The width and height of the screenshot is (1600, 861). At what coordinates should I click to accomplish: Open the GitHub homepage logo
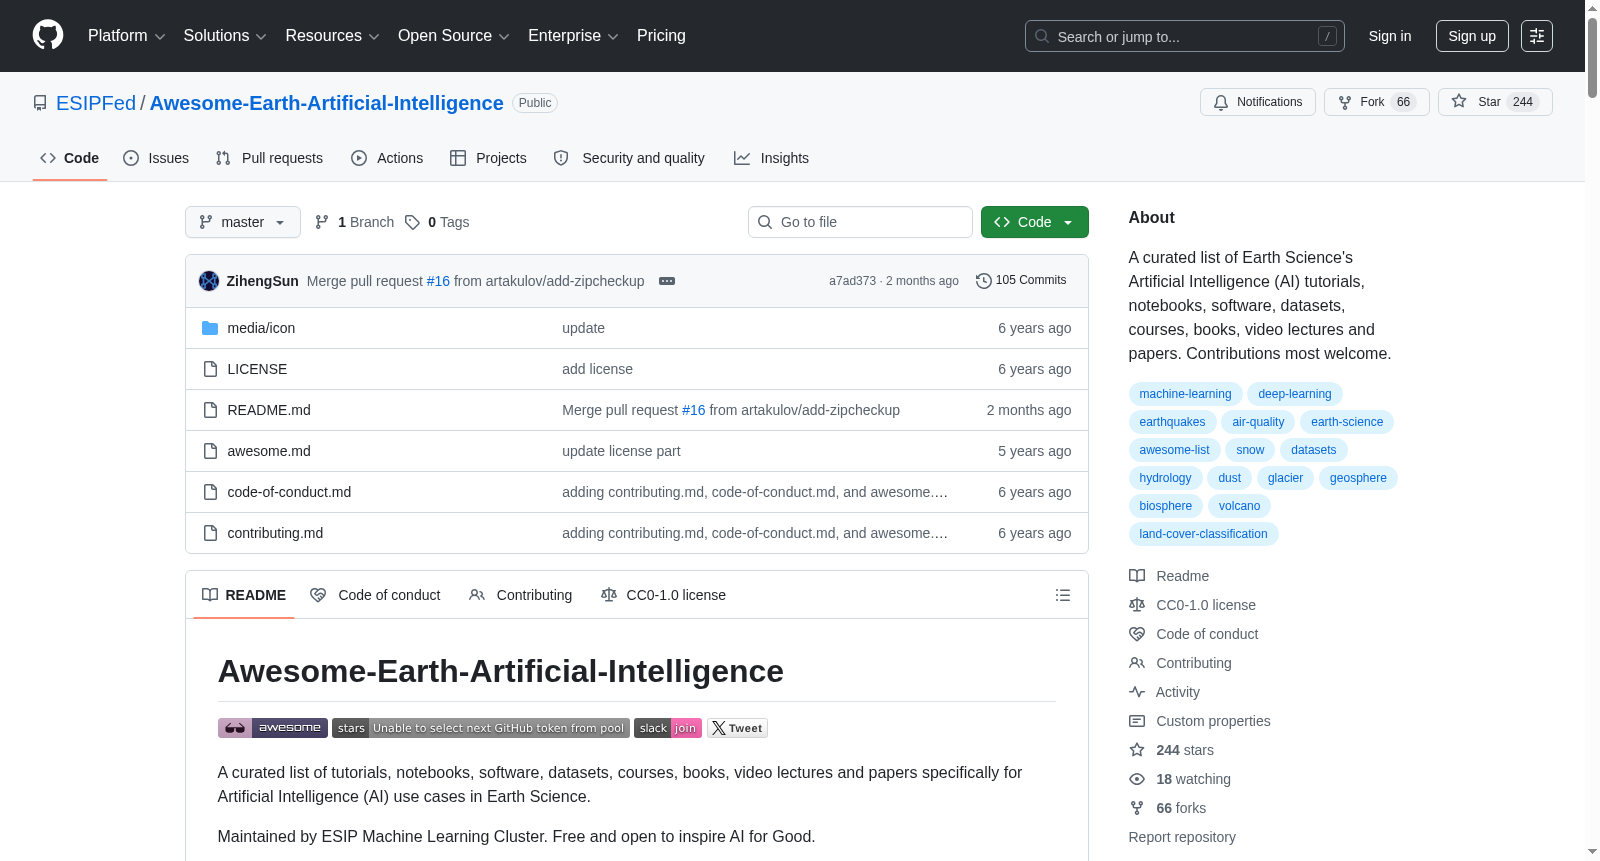point(48,36)
